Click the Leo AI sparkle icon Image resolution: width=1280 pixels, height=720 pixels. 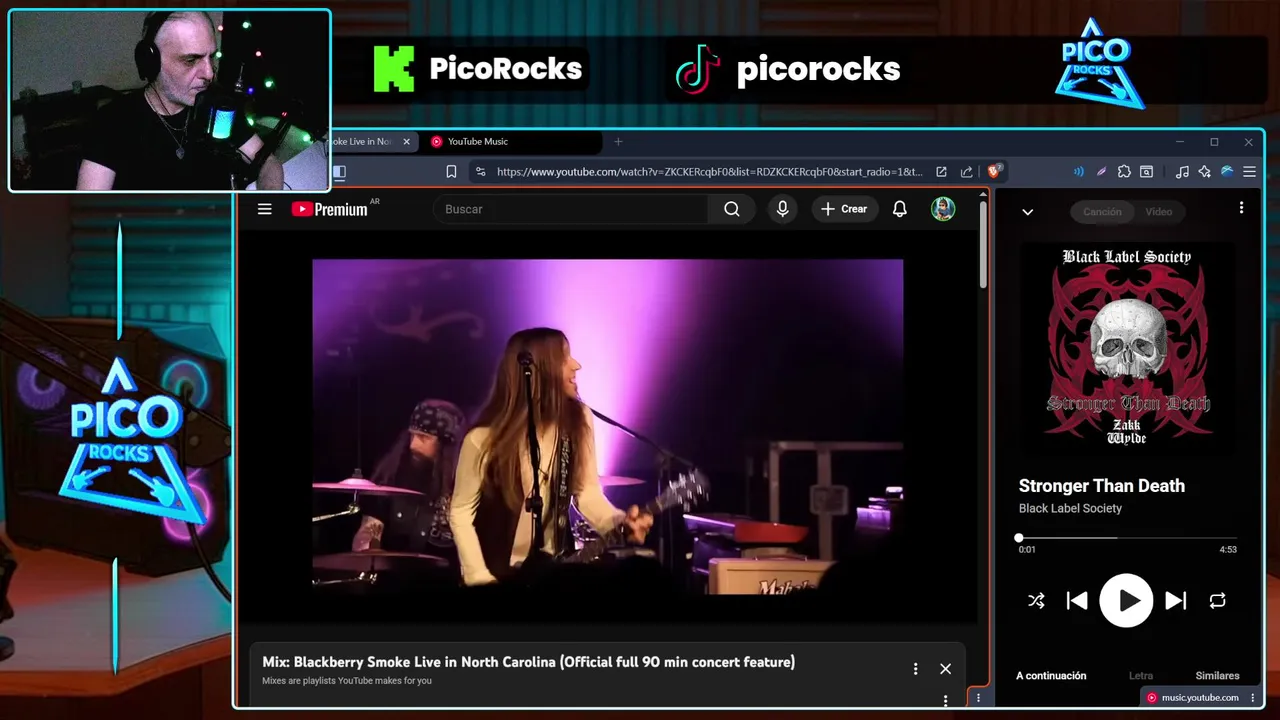click(1205, 172)
